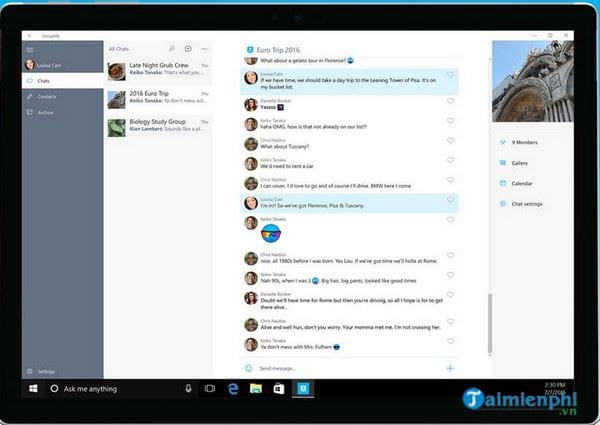The width and height of the screenshot is (600, 425).
Task: Open Microsoft Edge from the taskbar
Action: (233, 388)
